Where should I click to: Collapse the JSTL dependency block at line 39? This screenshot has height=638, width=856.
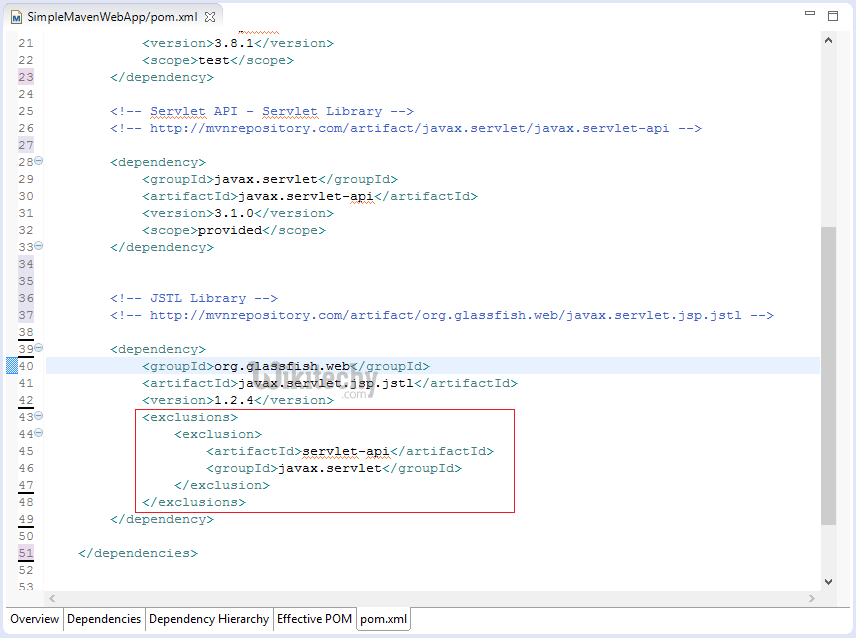coord(39,348)
